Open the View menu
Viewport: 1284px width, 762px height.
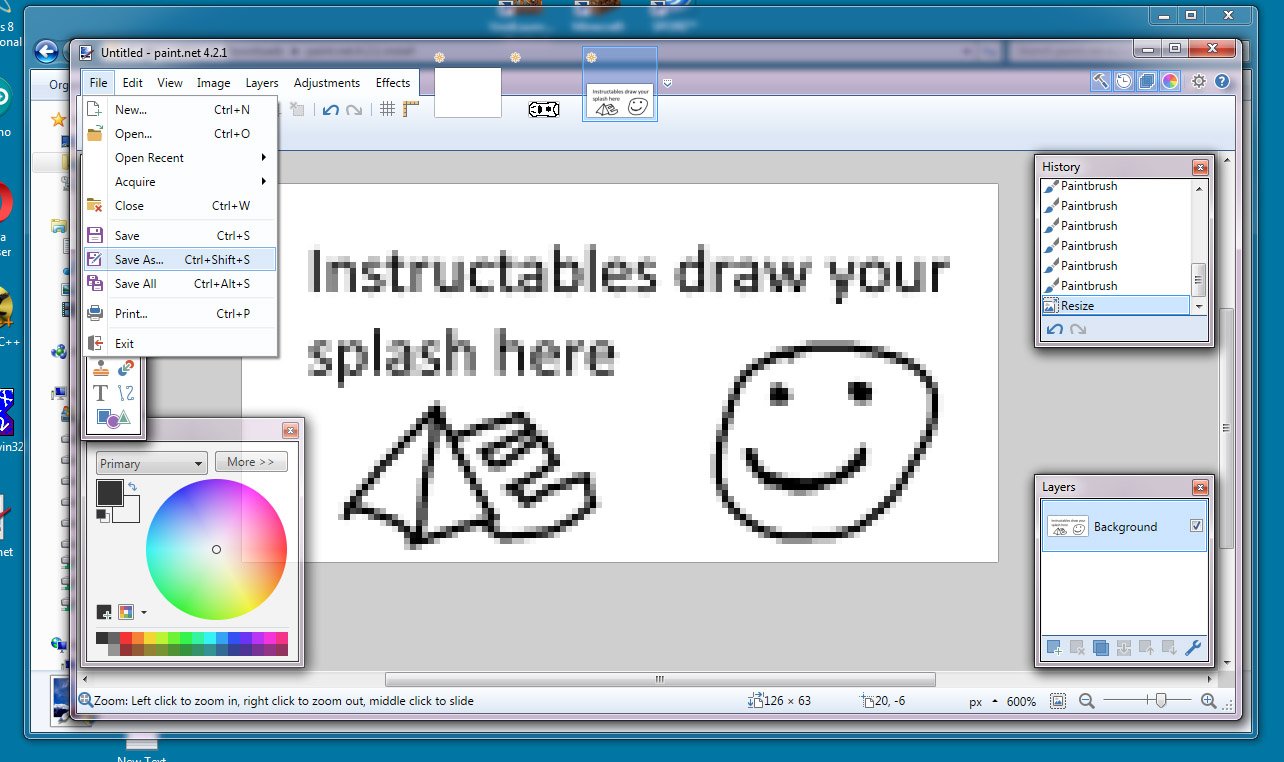(x=170, y=83)
